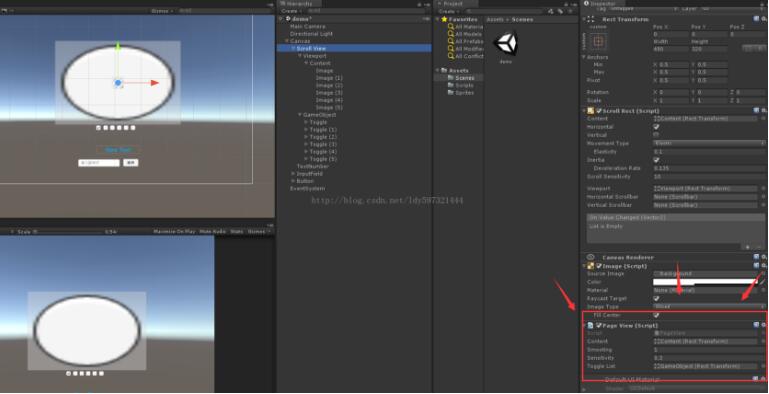769x394 pixels.
Task: Toggle Maximize On Play in Game view
Action: click(174, 231)
